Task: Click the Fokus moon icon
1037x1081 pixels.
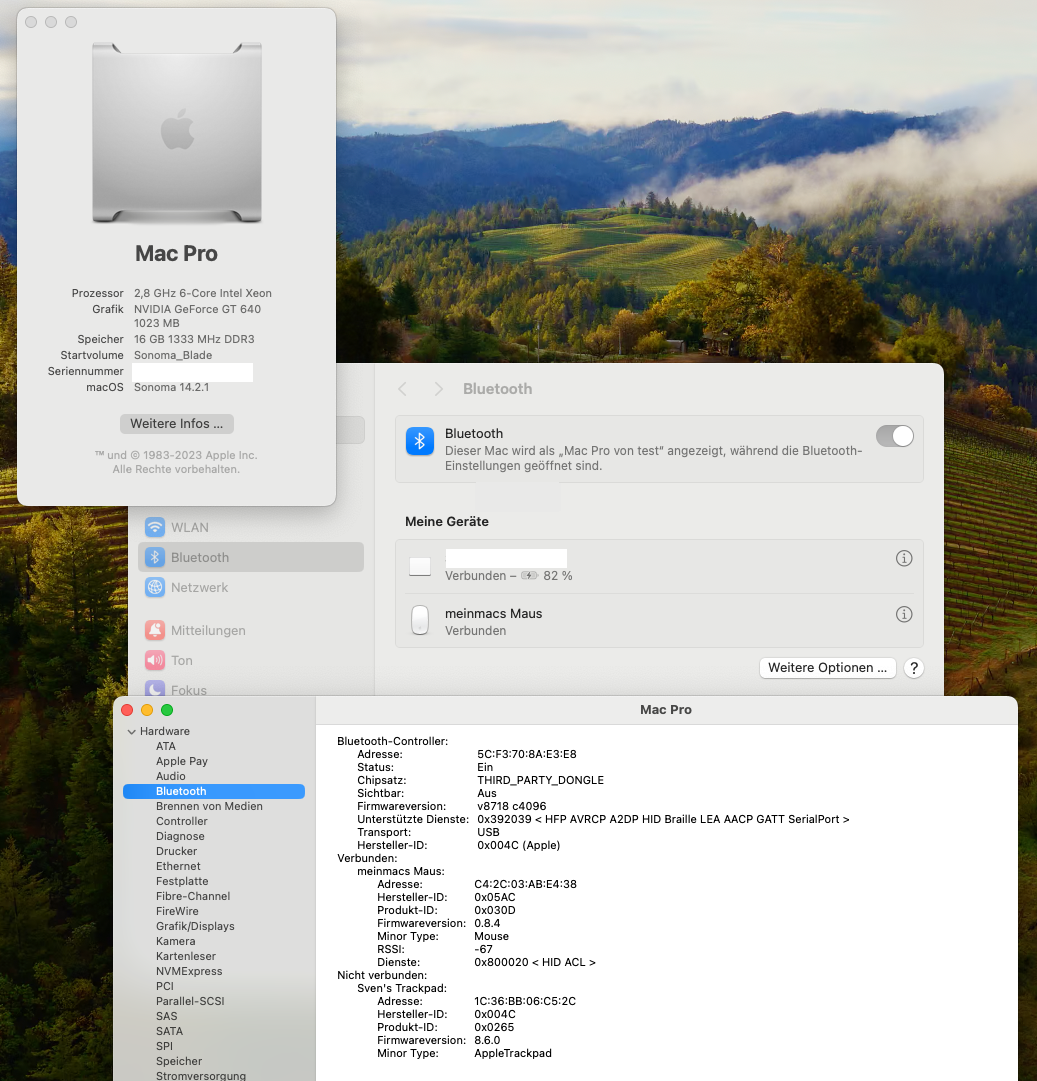Action: (x=155, y=689)
